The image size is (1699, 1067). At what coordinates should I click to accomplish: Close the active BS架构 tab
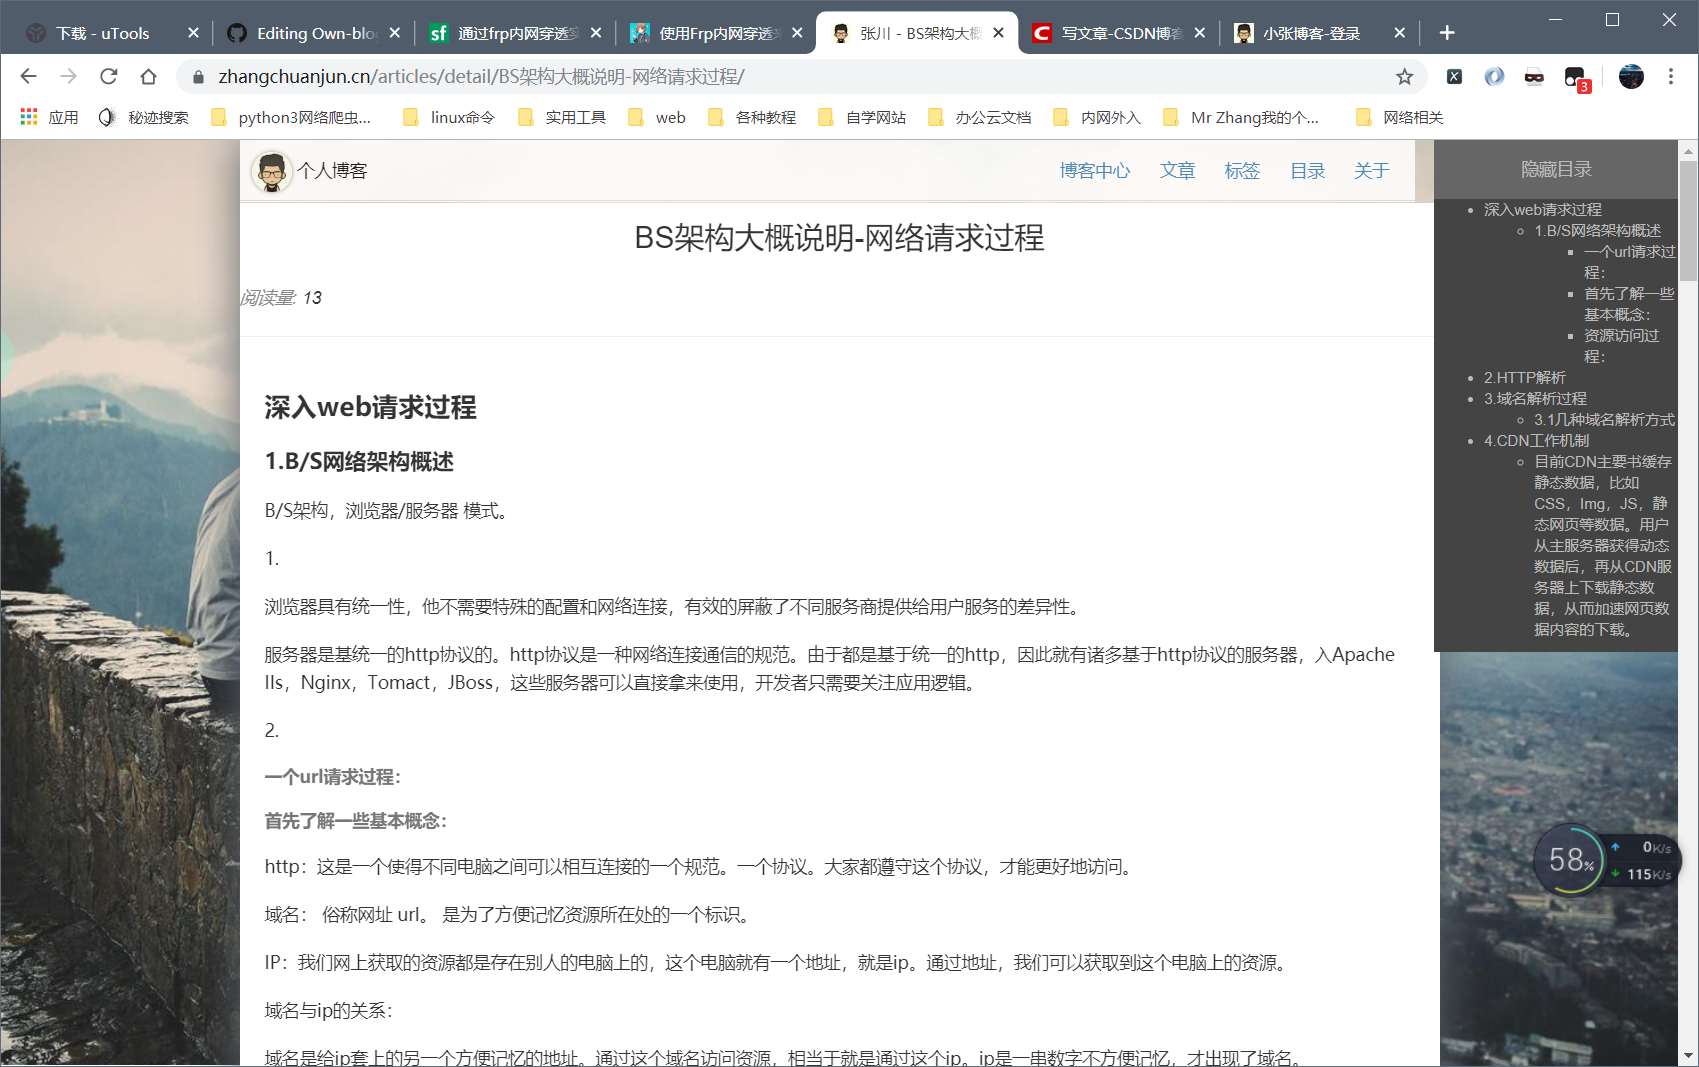click(x=998, y=33)
